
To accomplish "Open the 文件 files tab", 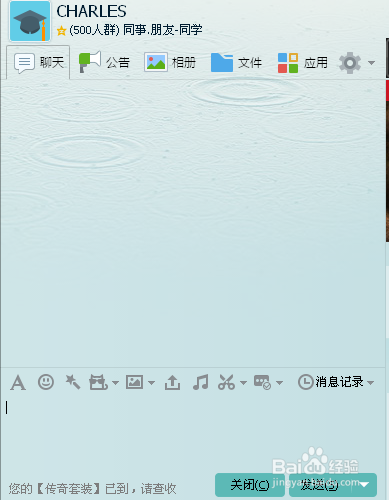I will (x=236, y=62).
